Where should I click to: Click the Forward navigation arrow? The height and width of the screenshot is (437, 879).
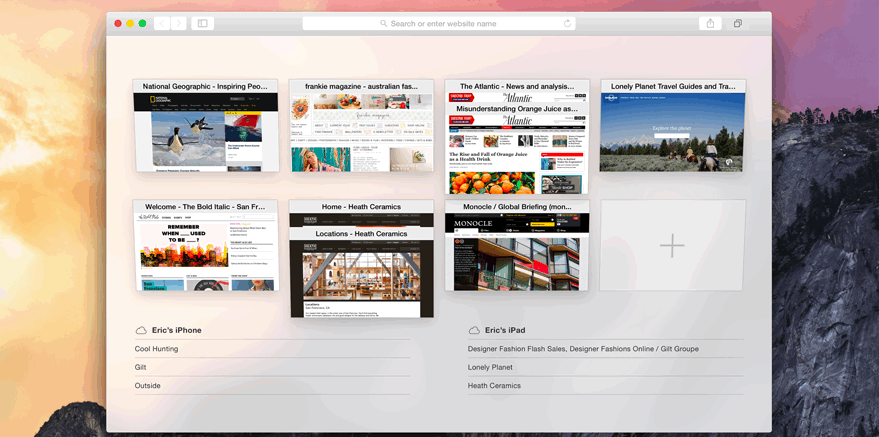coord(179,24)
